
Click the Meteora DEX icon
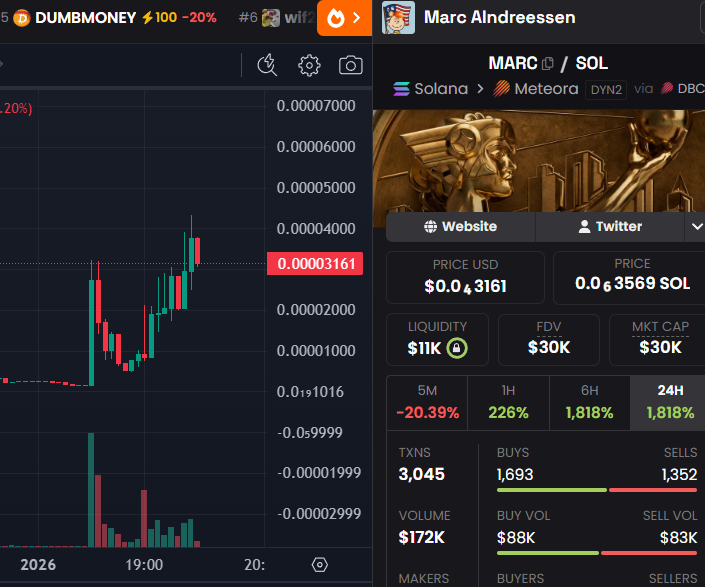click(501, 89)
